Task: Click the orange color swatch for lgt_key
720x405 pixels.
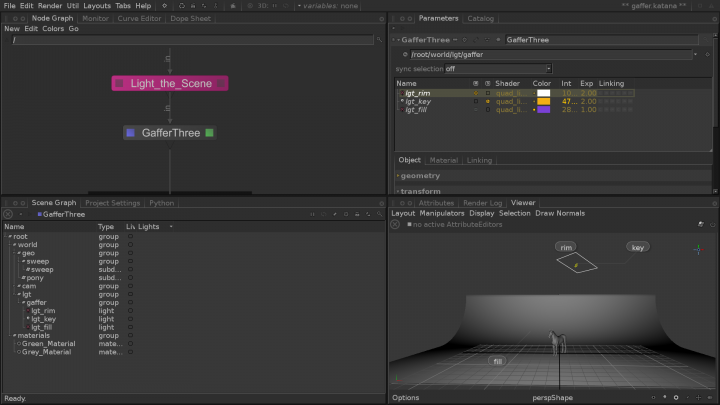Action: pos(543,101)
